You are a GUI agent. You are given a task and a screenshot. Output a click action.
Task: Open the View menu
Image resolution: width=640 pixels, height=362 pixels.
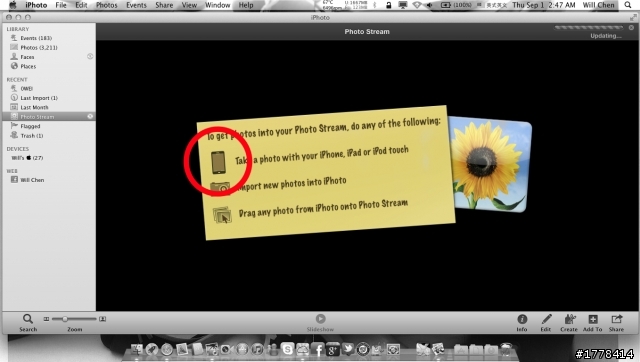(189, 5)
